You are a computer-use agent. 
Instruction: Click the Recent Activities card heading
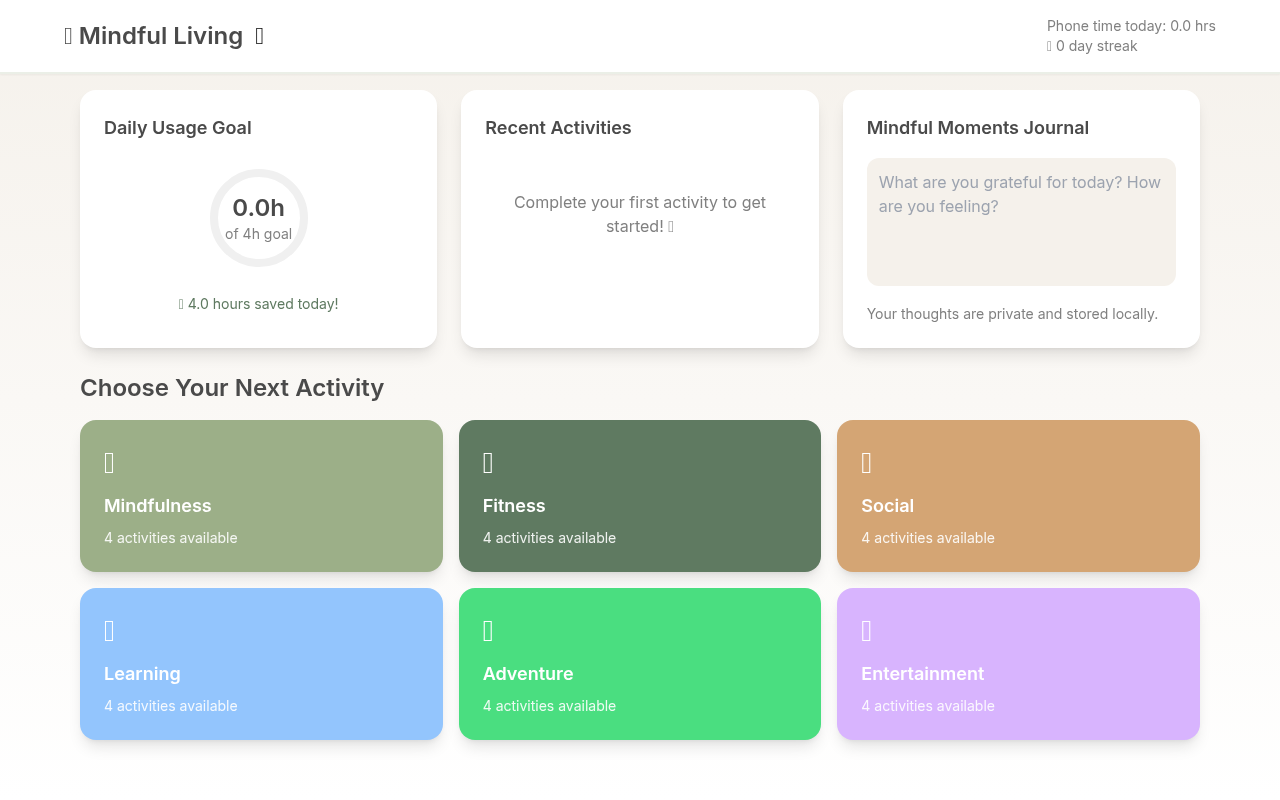[558, 128]
